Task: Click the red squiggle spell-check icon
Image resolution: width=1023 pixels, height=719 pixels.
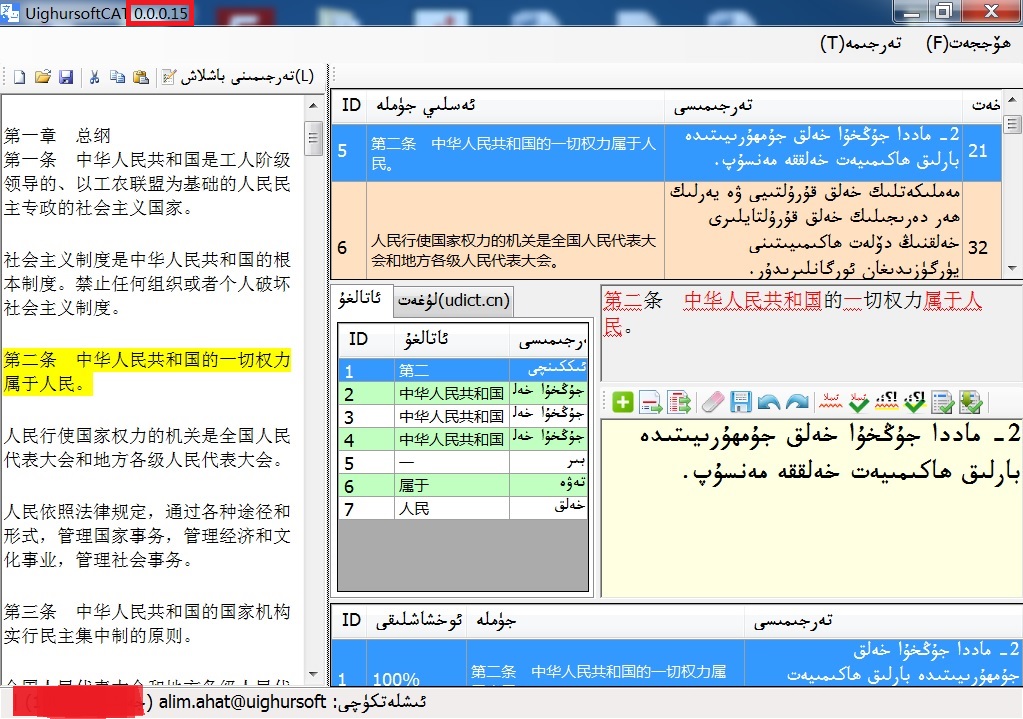Action: (x=831, y=402)
